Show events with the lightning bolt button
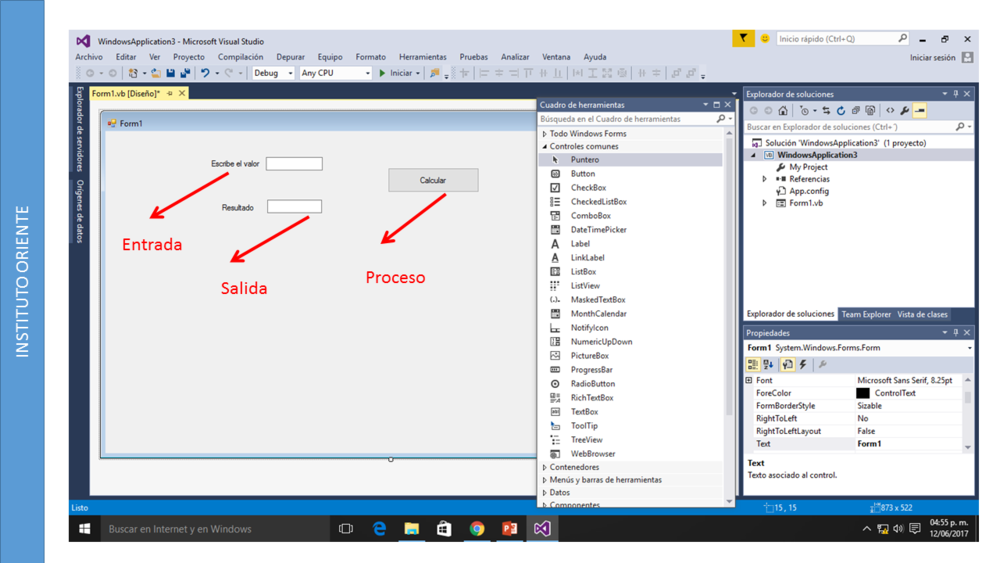 (x=803, y=365)
